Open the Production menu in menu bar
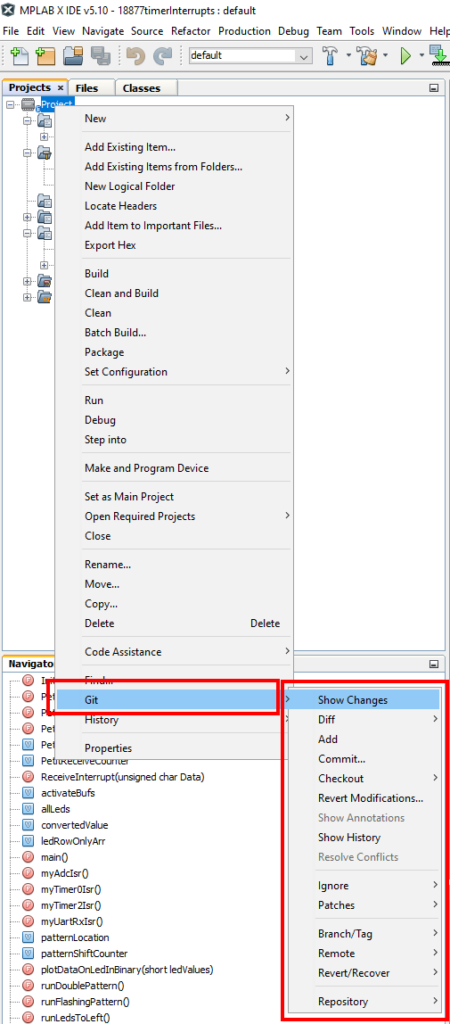Viewport: 450px width, 1024px height. 244,31
